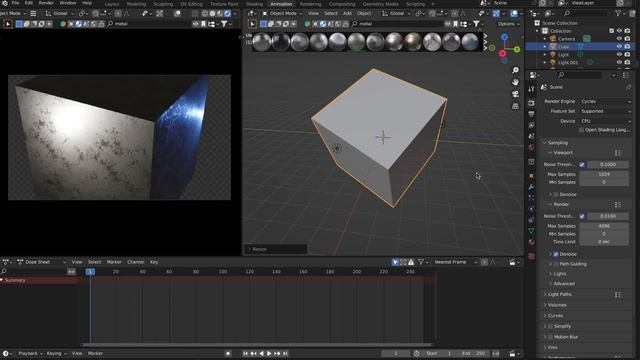Open the Channel menu in Dope Sheet

point(136,262)
